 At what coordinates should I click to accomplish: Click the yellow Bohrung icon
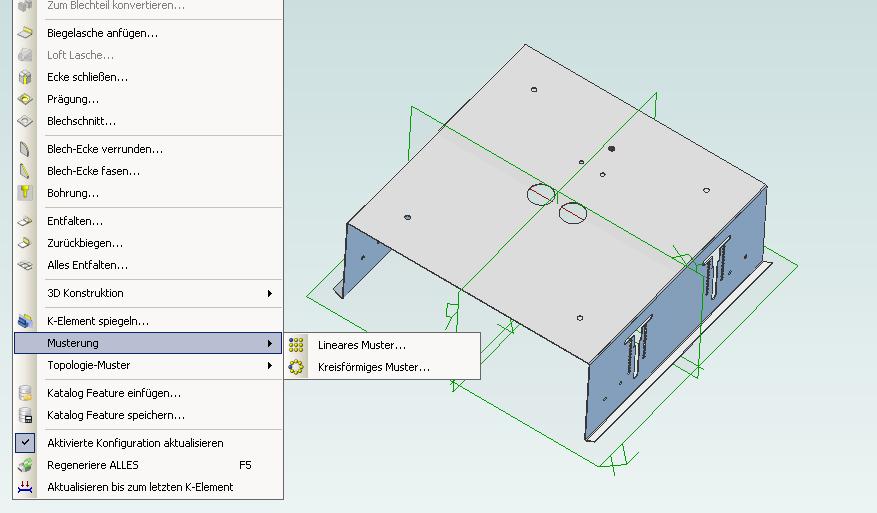click(25, 193)
